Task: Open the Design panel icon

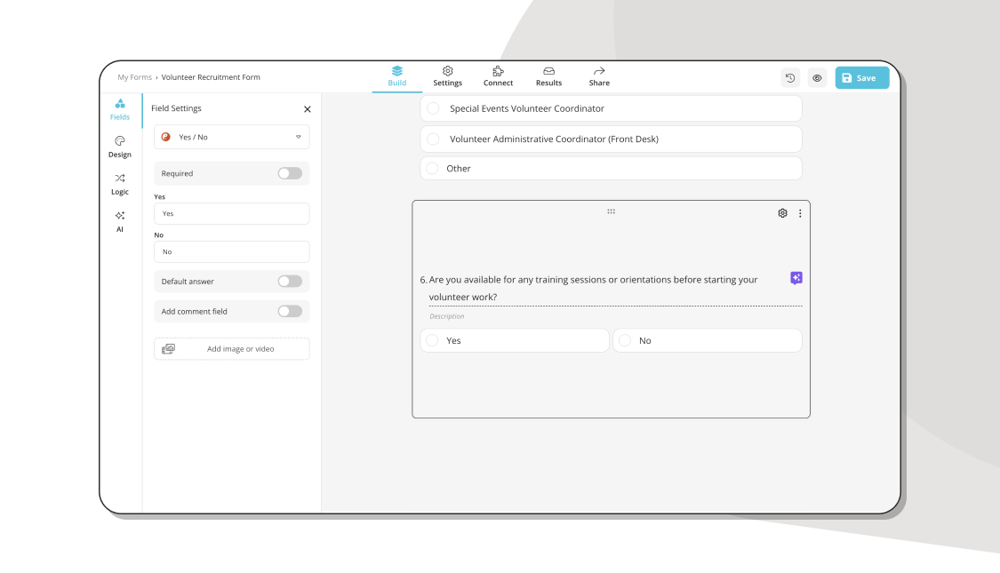Action: (120, 147)
